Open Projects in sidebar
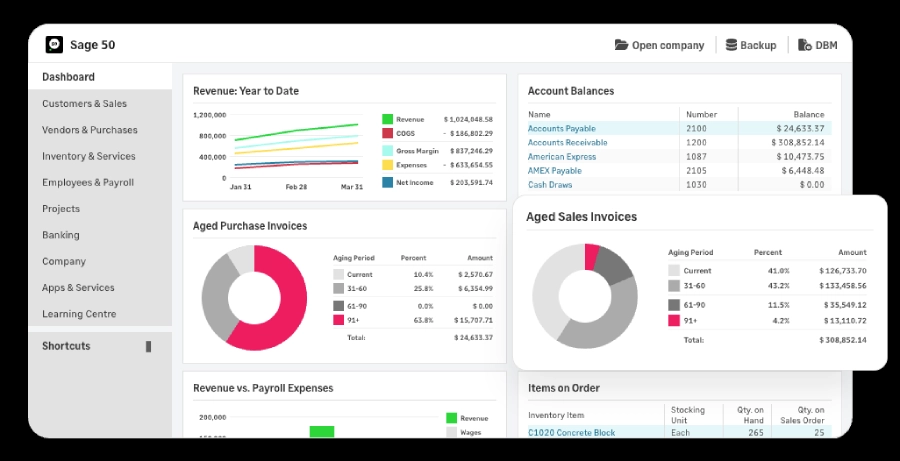The image size is (900, 461). click(x=61, y=209)
